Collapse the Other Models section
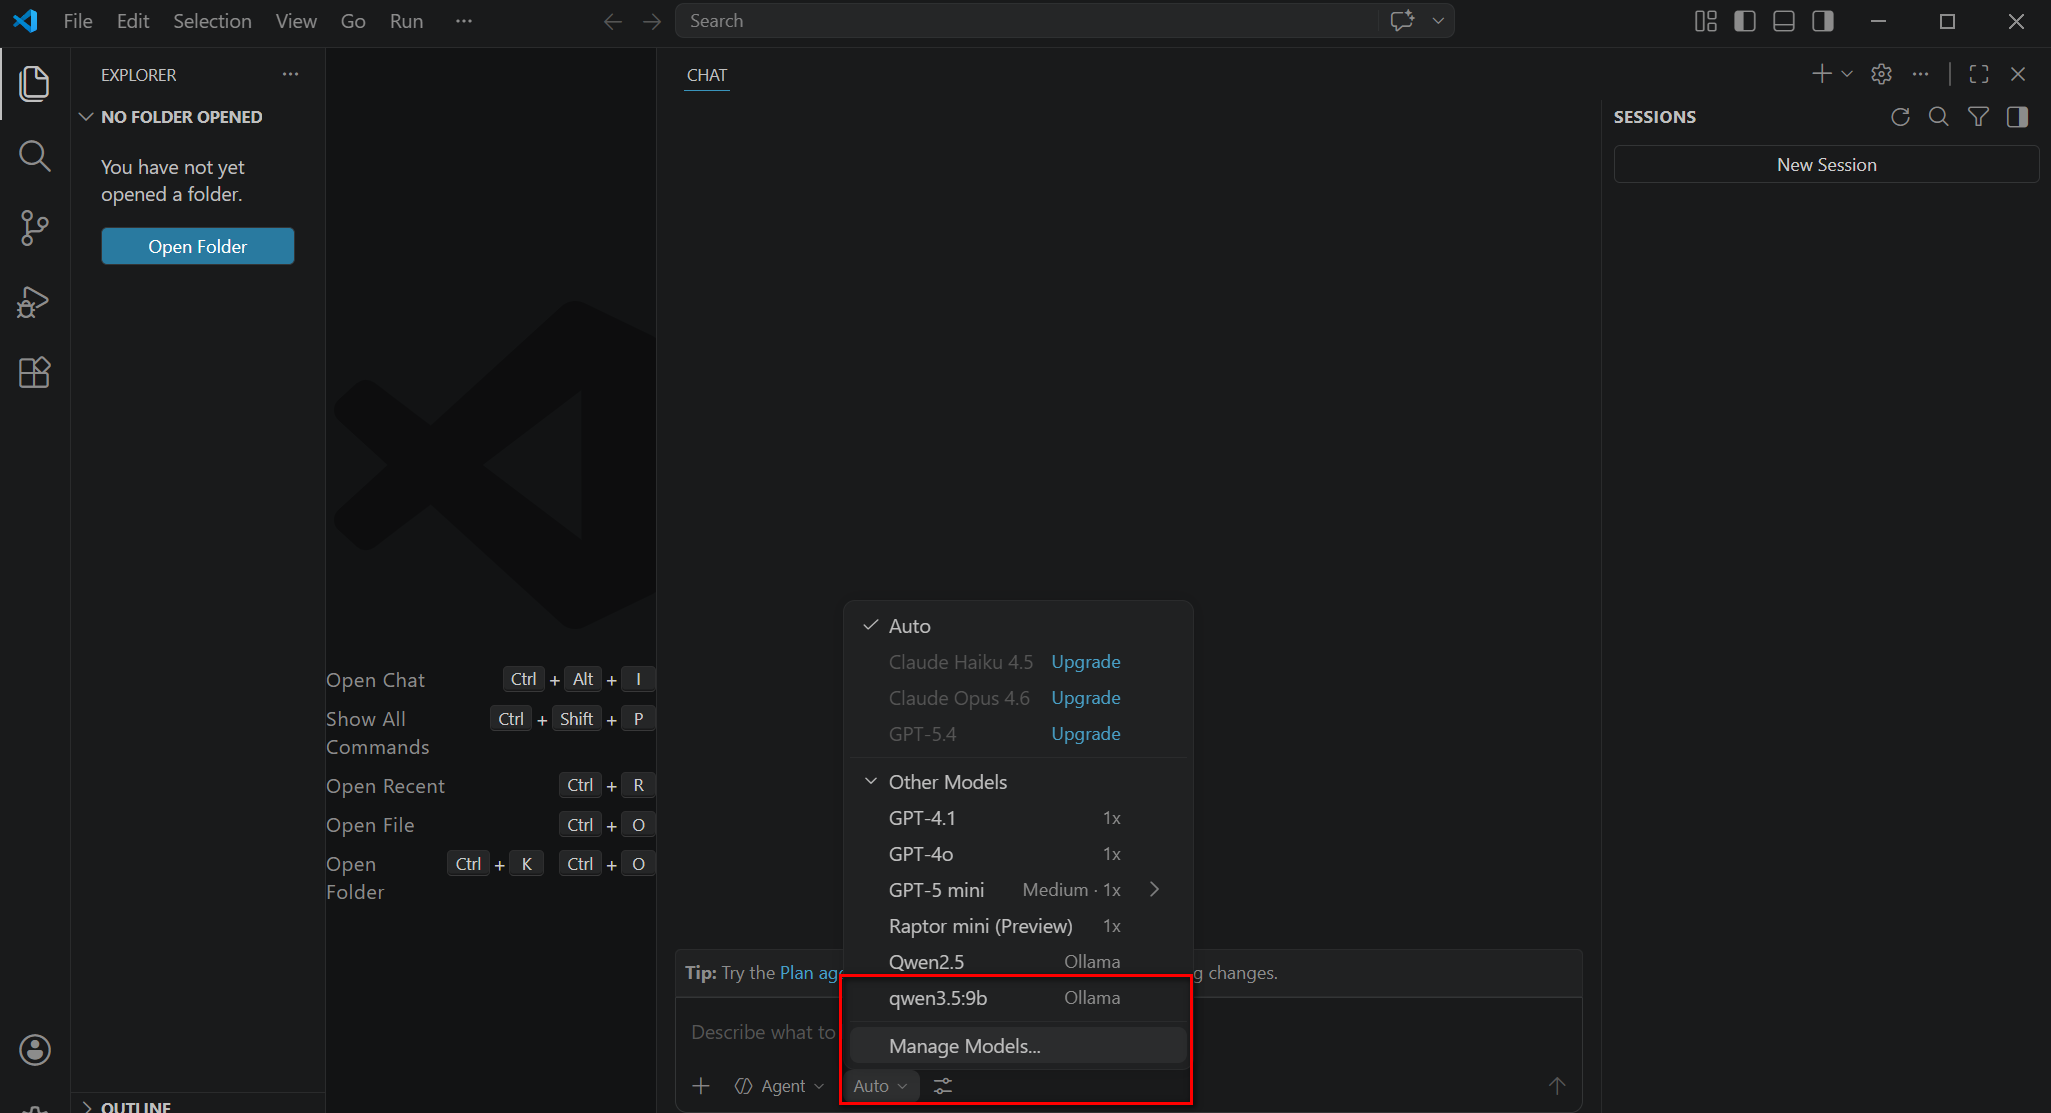 coord(871,782)
